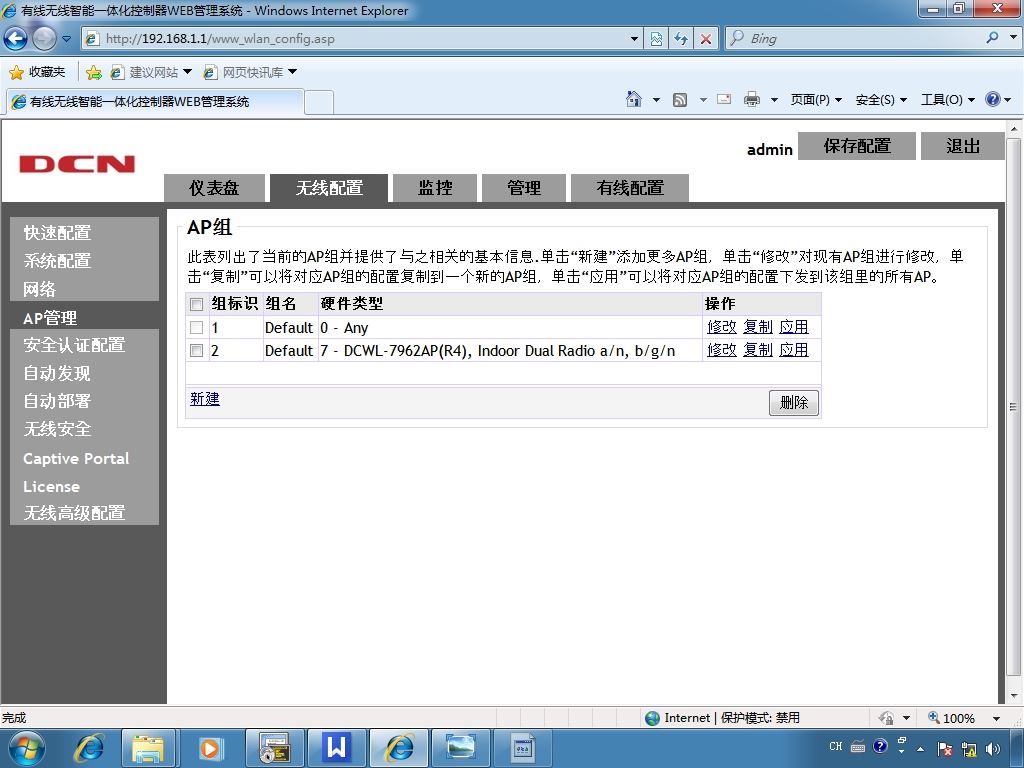Screen dimensions: 1024x768
Task: Click the address bar URL field
Action: [362, 39]
